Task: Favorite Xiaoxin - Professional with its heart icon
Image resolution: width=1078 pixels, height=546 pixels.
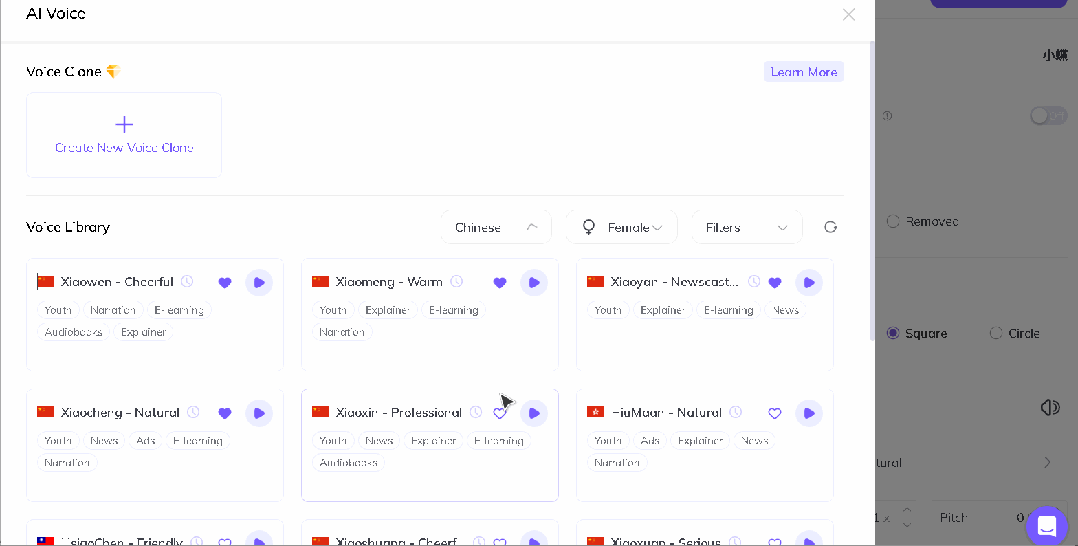Action: (x=500, y=413)
